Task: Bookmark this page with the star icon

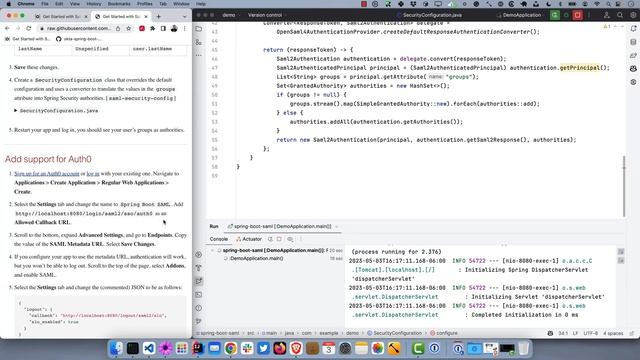Action: pos(129,29)
